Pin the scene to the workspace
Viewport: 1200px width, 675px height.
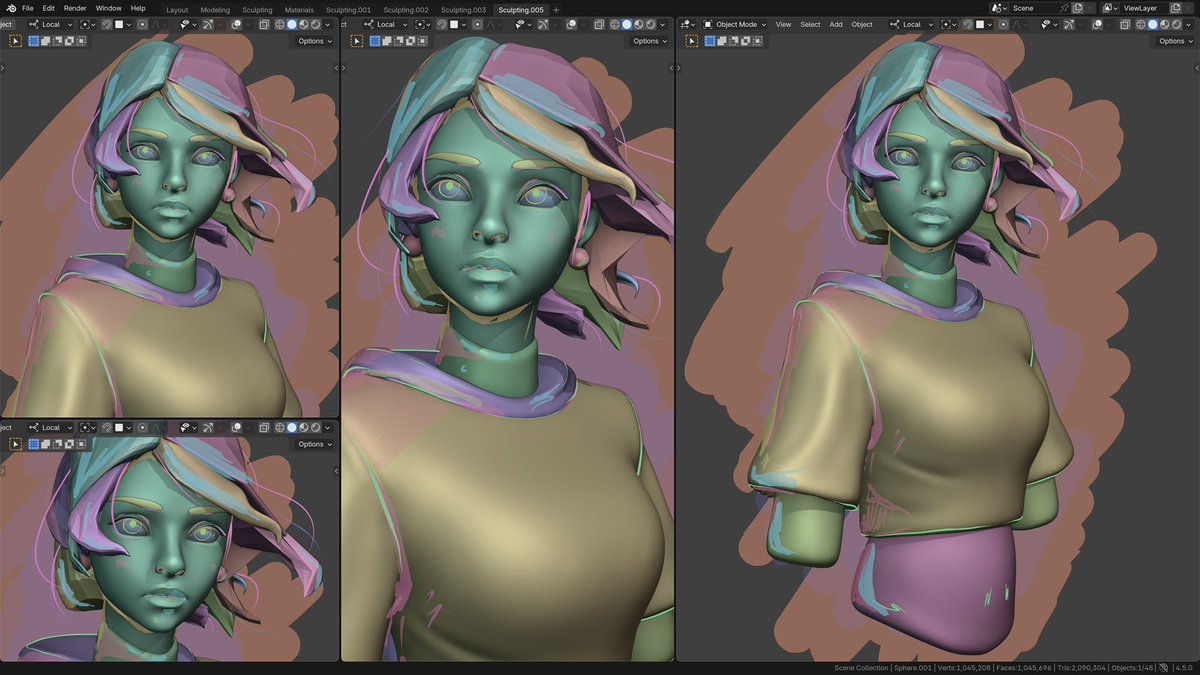tap(1064, 8)
